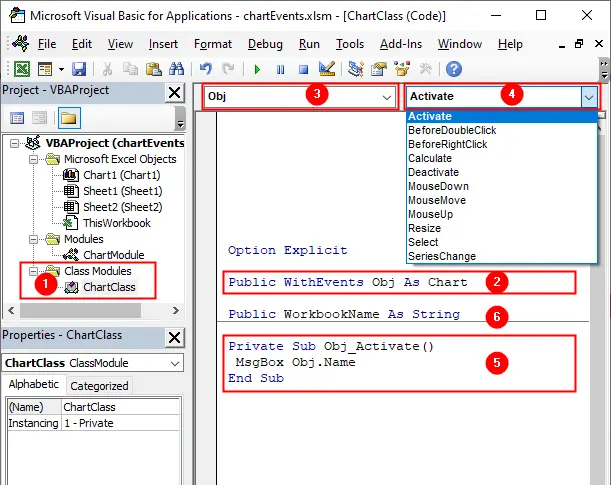The height and width of the screenshot is (485, 611).
Task: Open the Add-Ins menu
Action: [401, 44]
